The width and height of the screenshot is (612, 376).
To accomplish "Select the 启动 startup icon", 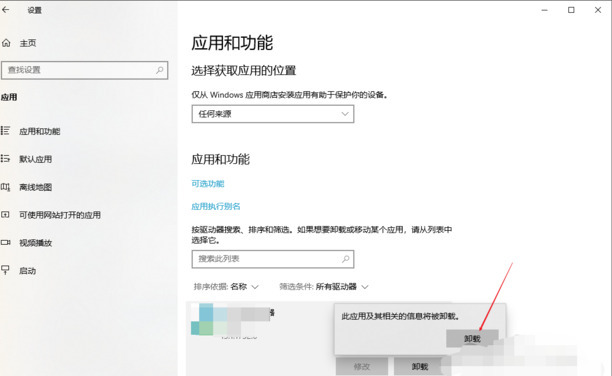I will [x=5, y=269].
